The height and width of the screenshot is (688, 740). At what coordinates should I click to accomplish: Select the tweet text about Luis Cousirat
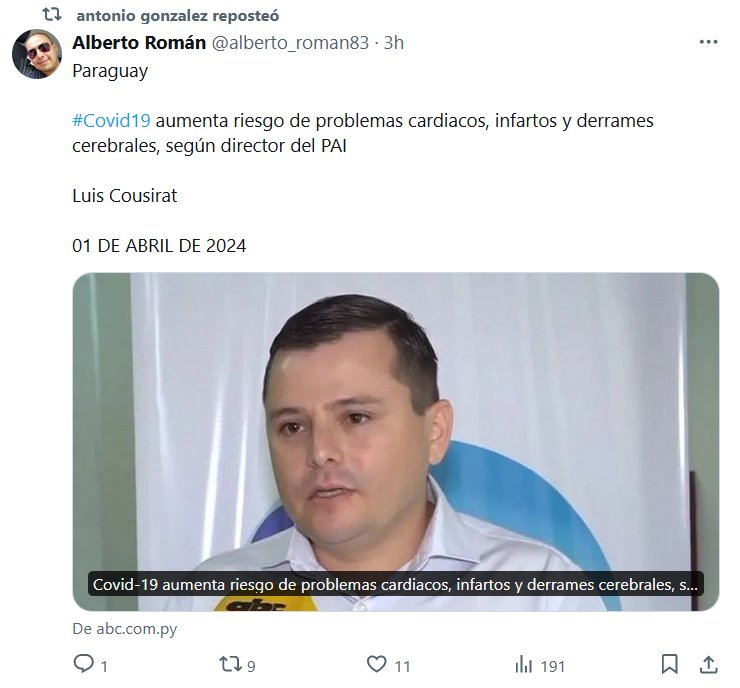125,195
